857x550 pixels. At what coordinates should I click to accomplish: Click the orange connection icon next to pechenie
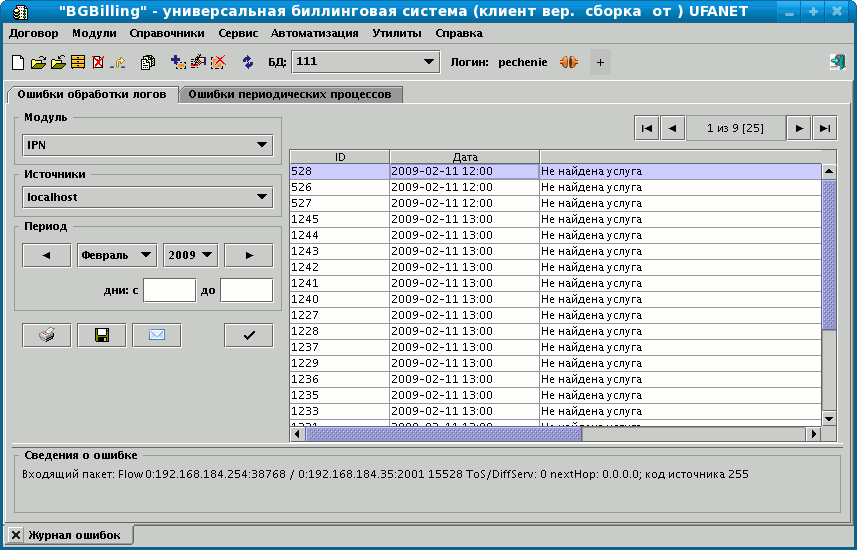point(569,62)
